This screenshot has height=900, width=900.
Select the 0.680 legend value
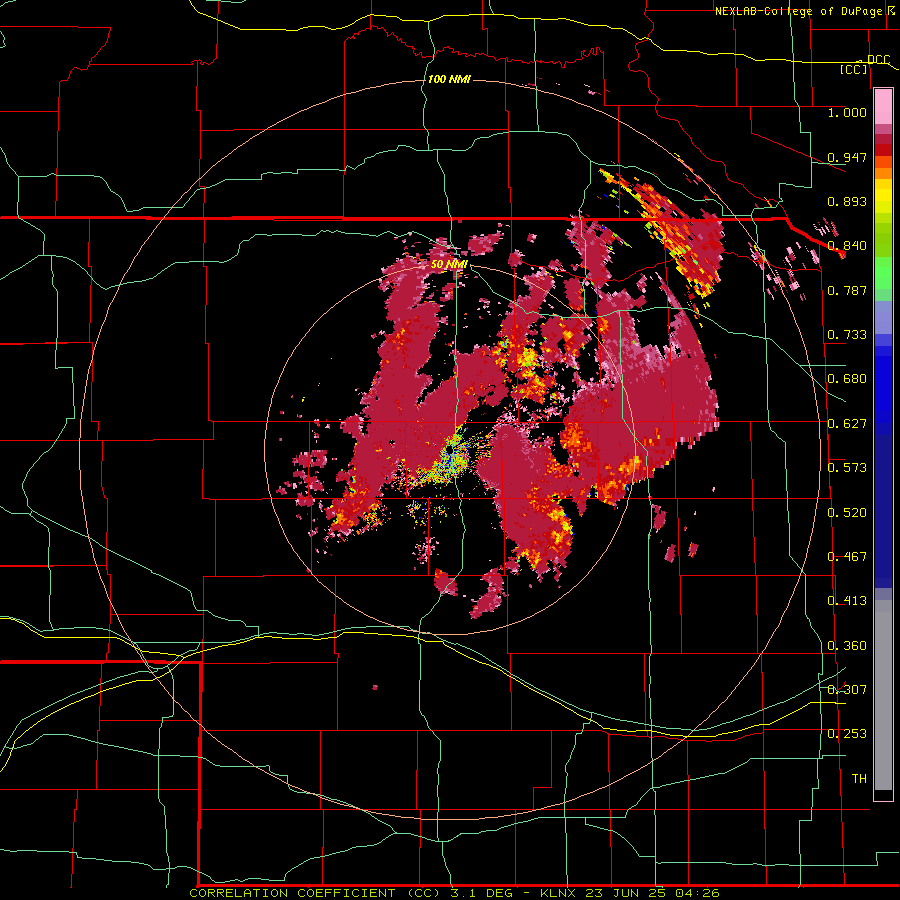click(847, 379)
